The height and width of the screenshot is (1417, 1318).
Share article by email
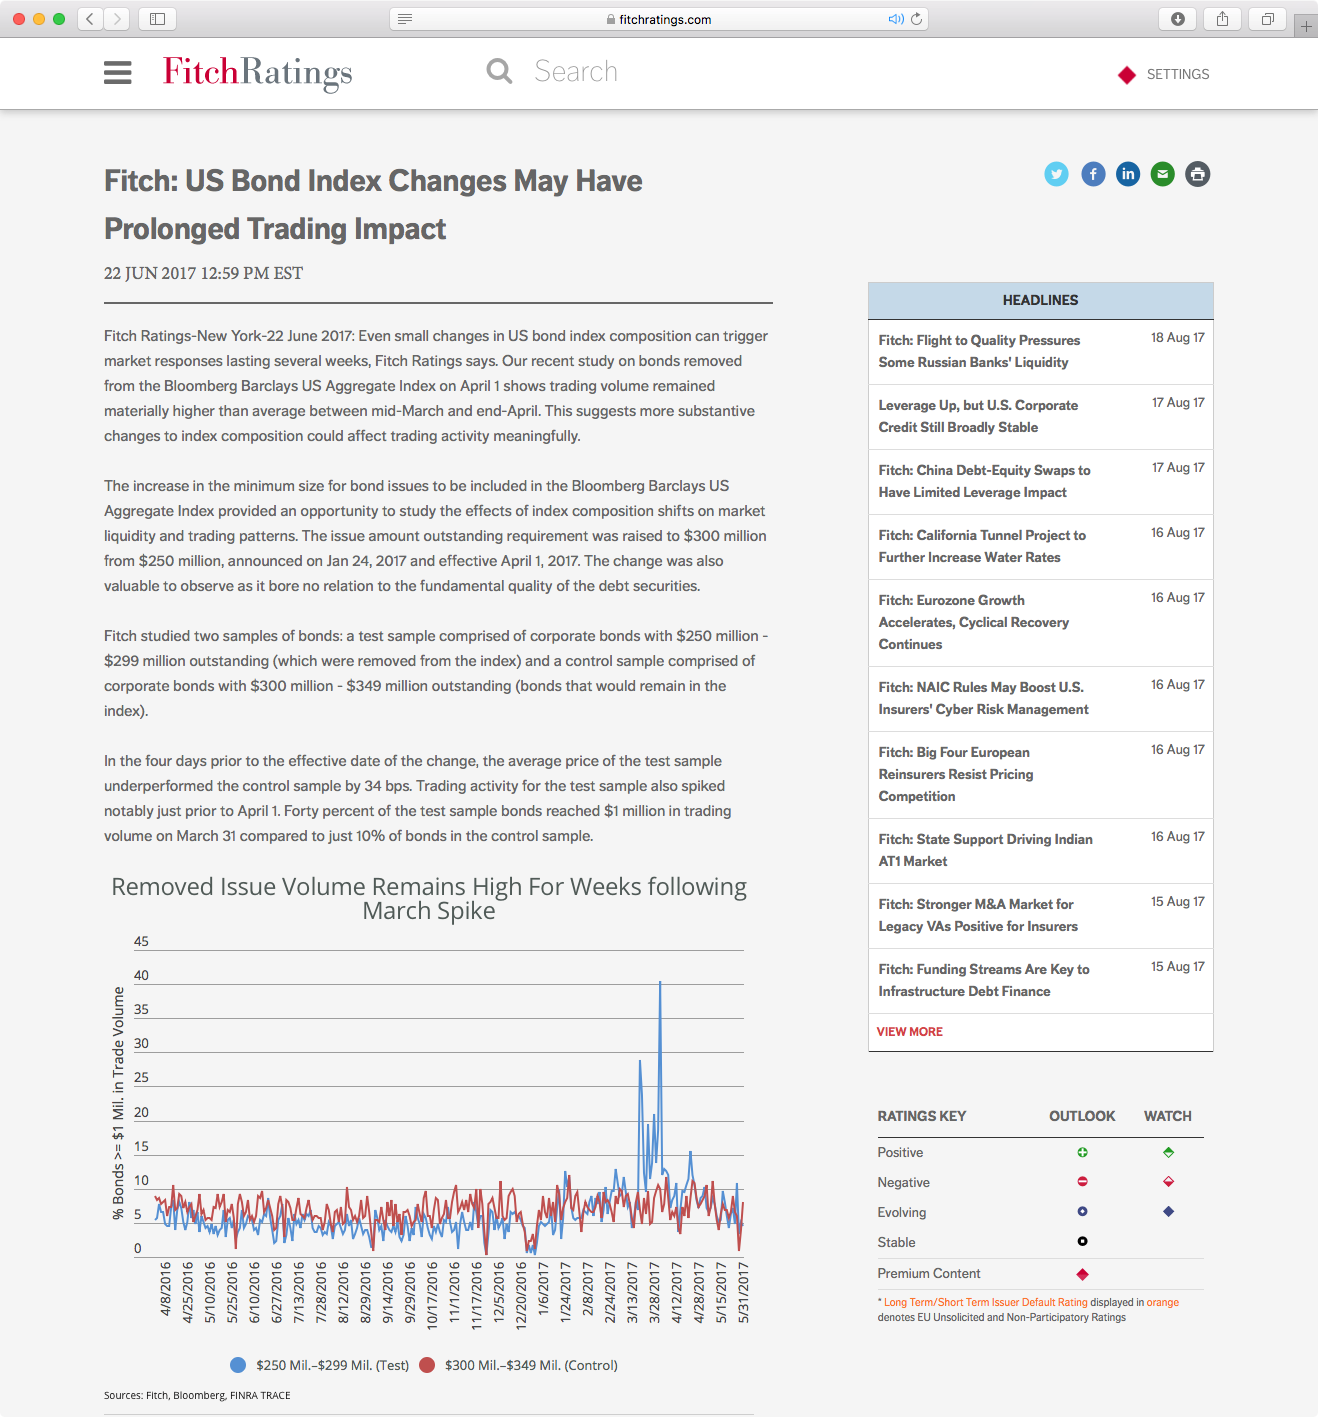[x=1162, y=174]
